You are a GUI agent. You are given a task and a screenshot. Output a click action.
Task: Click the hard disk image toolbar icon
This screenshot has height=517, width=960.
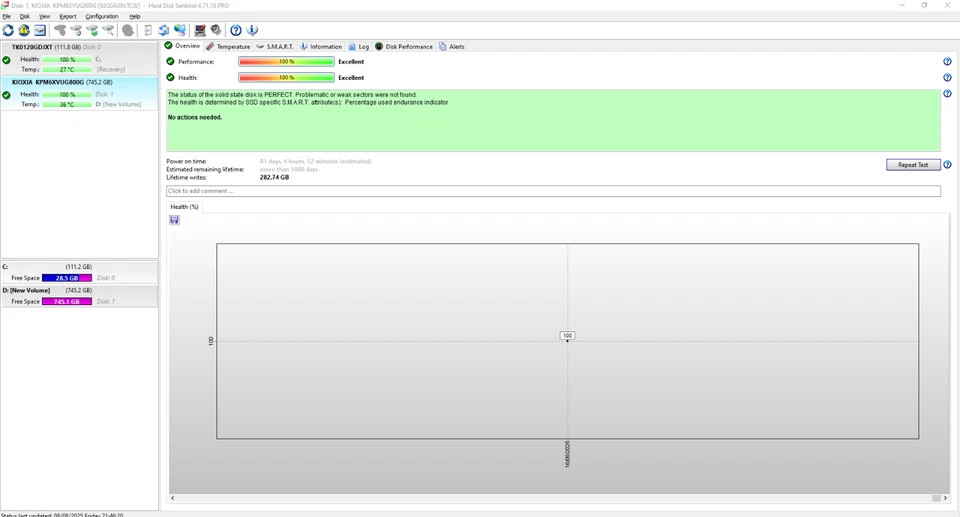point(40,30)
